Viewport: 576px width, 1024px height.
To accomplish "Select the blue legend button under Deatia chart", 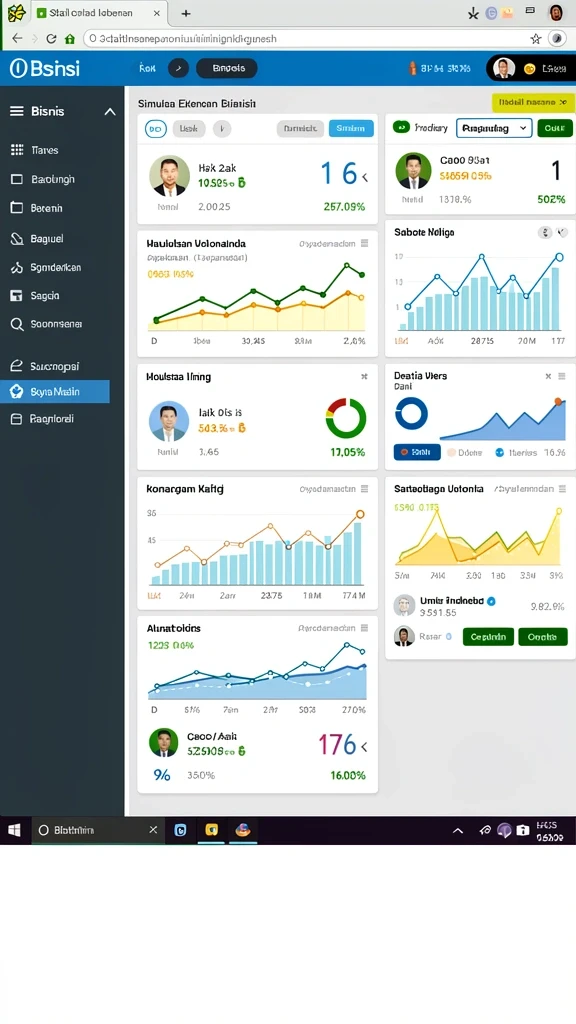I will click(x=417, y=452).
